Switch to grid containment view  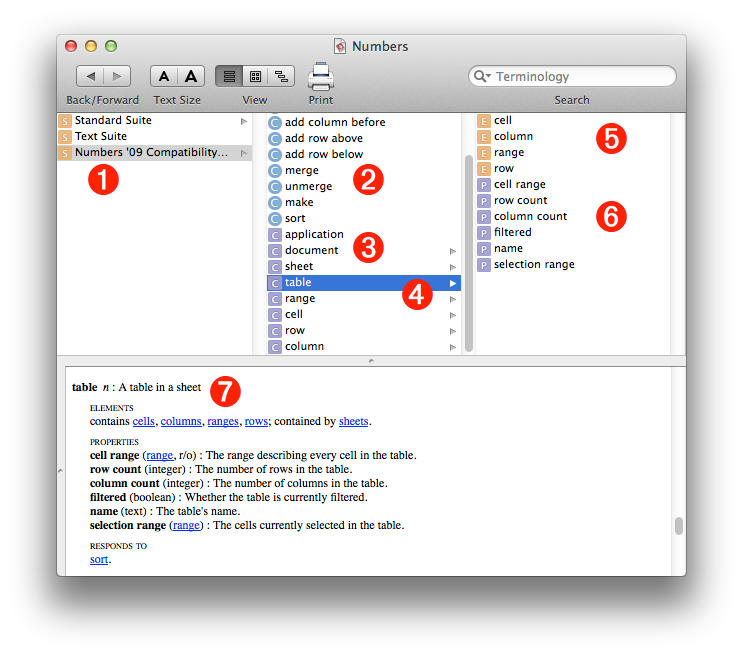click(255, 76)
